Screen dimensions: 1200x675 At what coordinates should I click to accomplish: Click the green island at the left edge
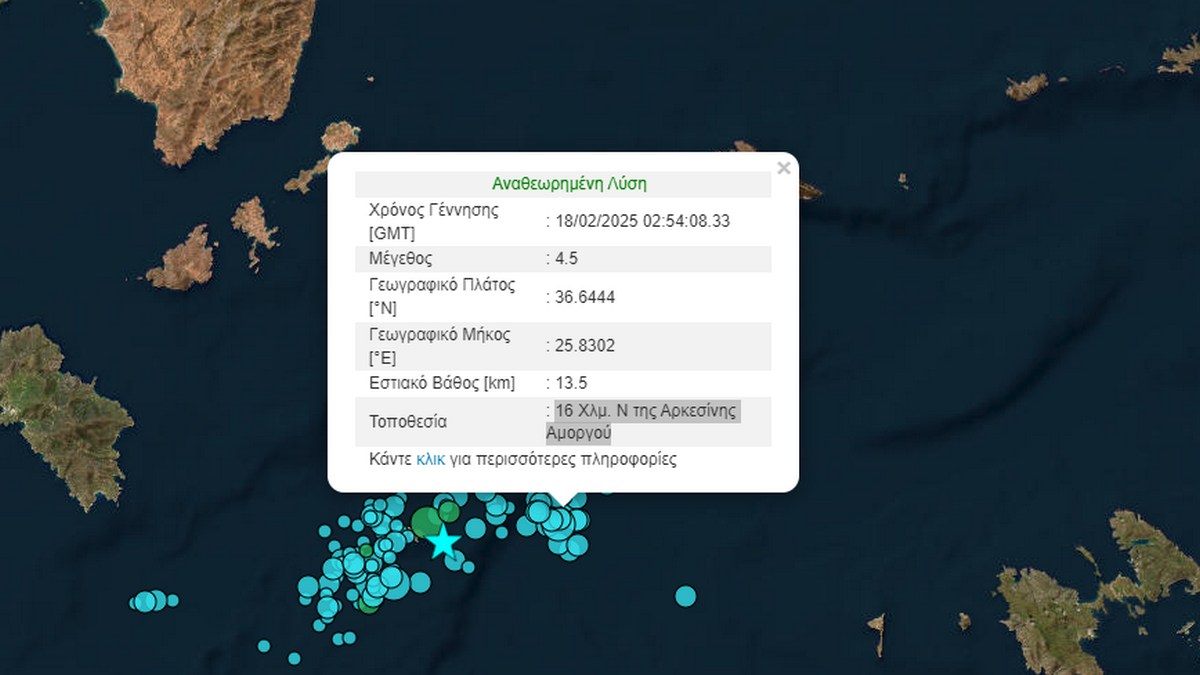tap(55, 410)
